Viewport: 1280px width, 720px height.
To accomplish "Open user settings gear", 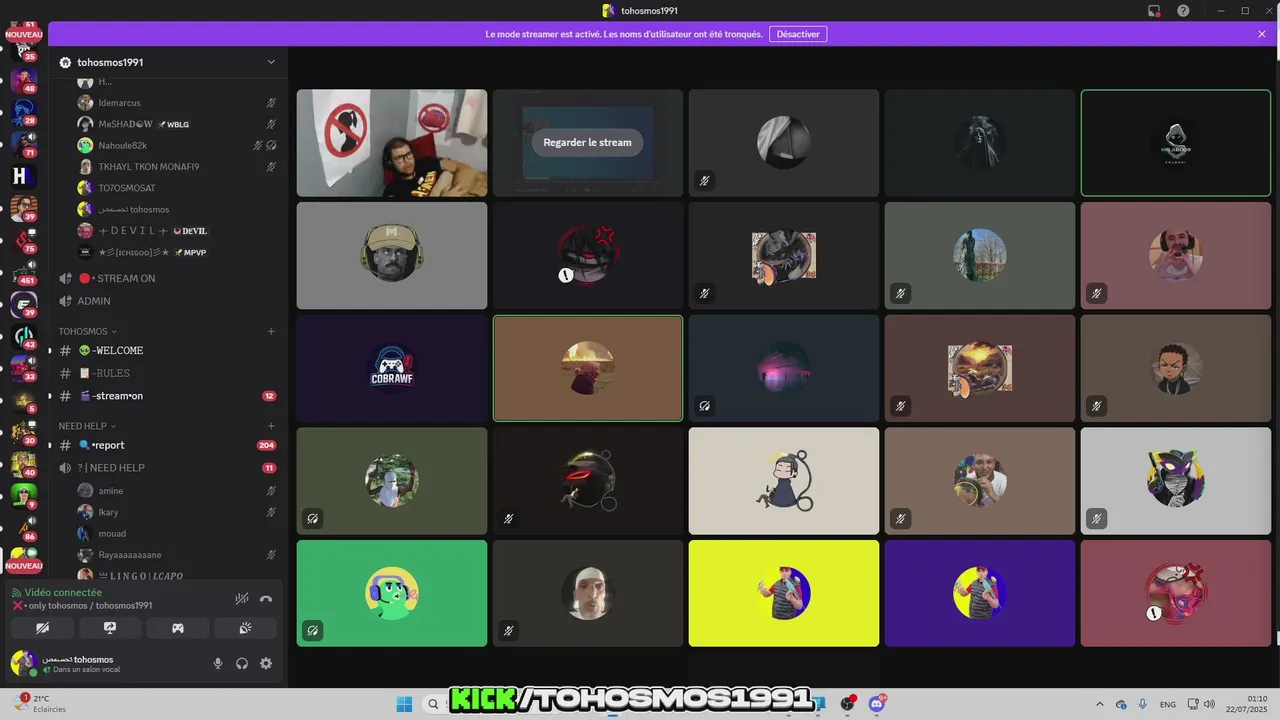I will [x=266, y=663].
